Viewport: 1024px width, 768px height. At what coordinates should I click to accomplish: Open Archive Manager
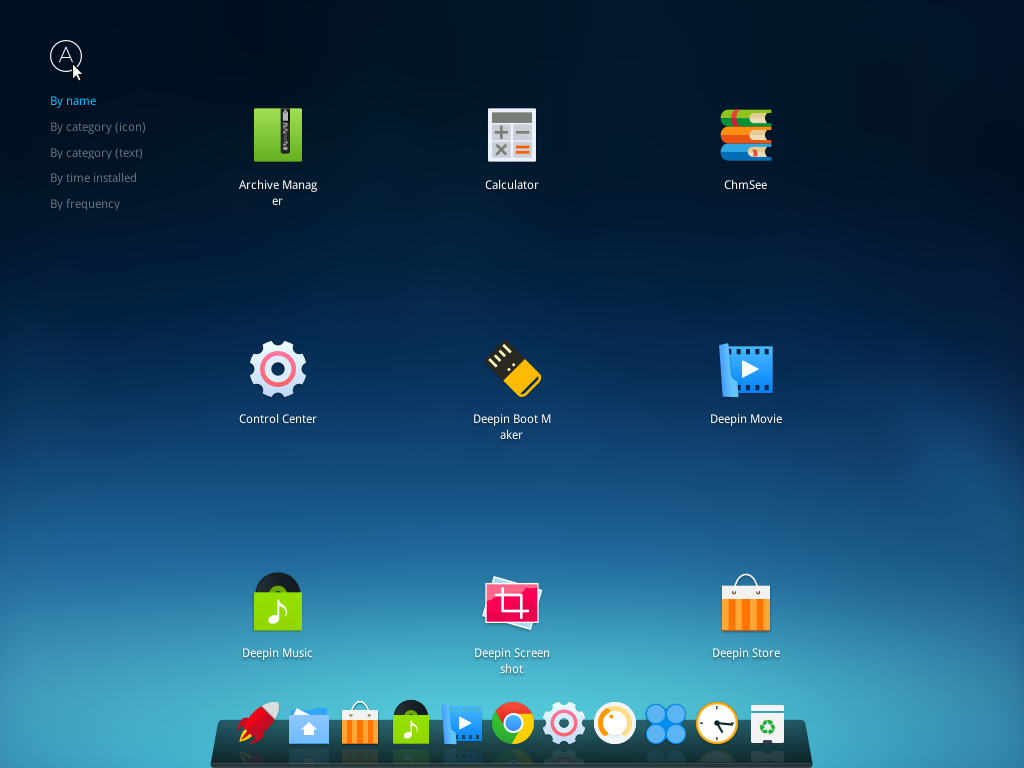point(278,135)
